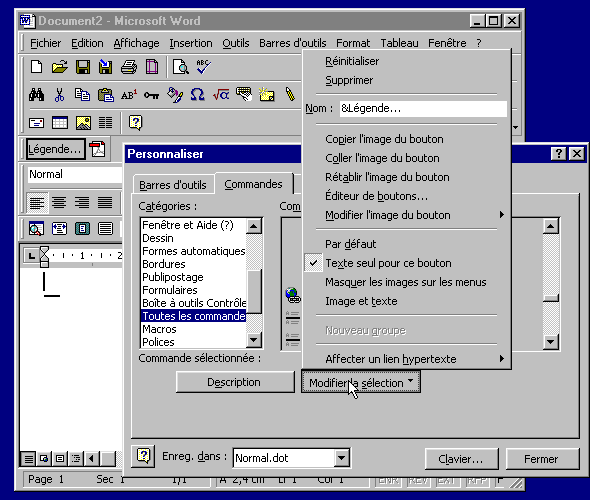Run the ABC spelling check icon
Image resolution: width=590 pixels, height=500 pixels.
coord(204,67)
